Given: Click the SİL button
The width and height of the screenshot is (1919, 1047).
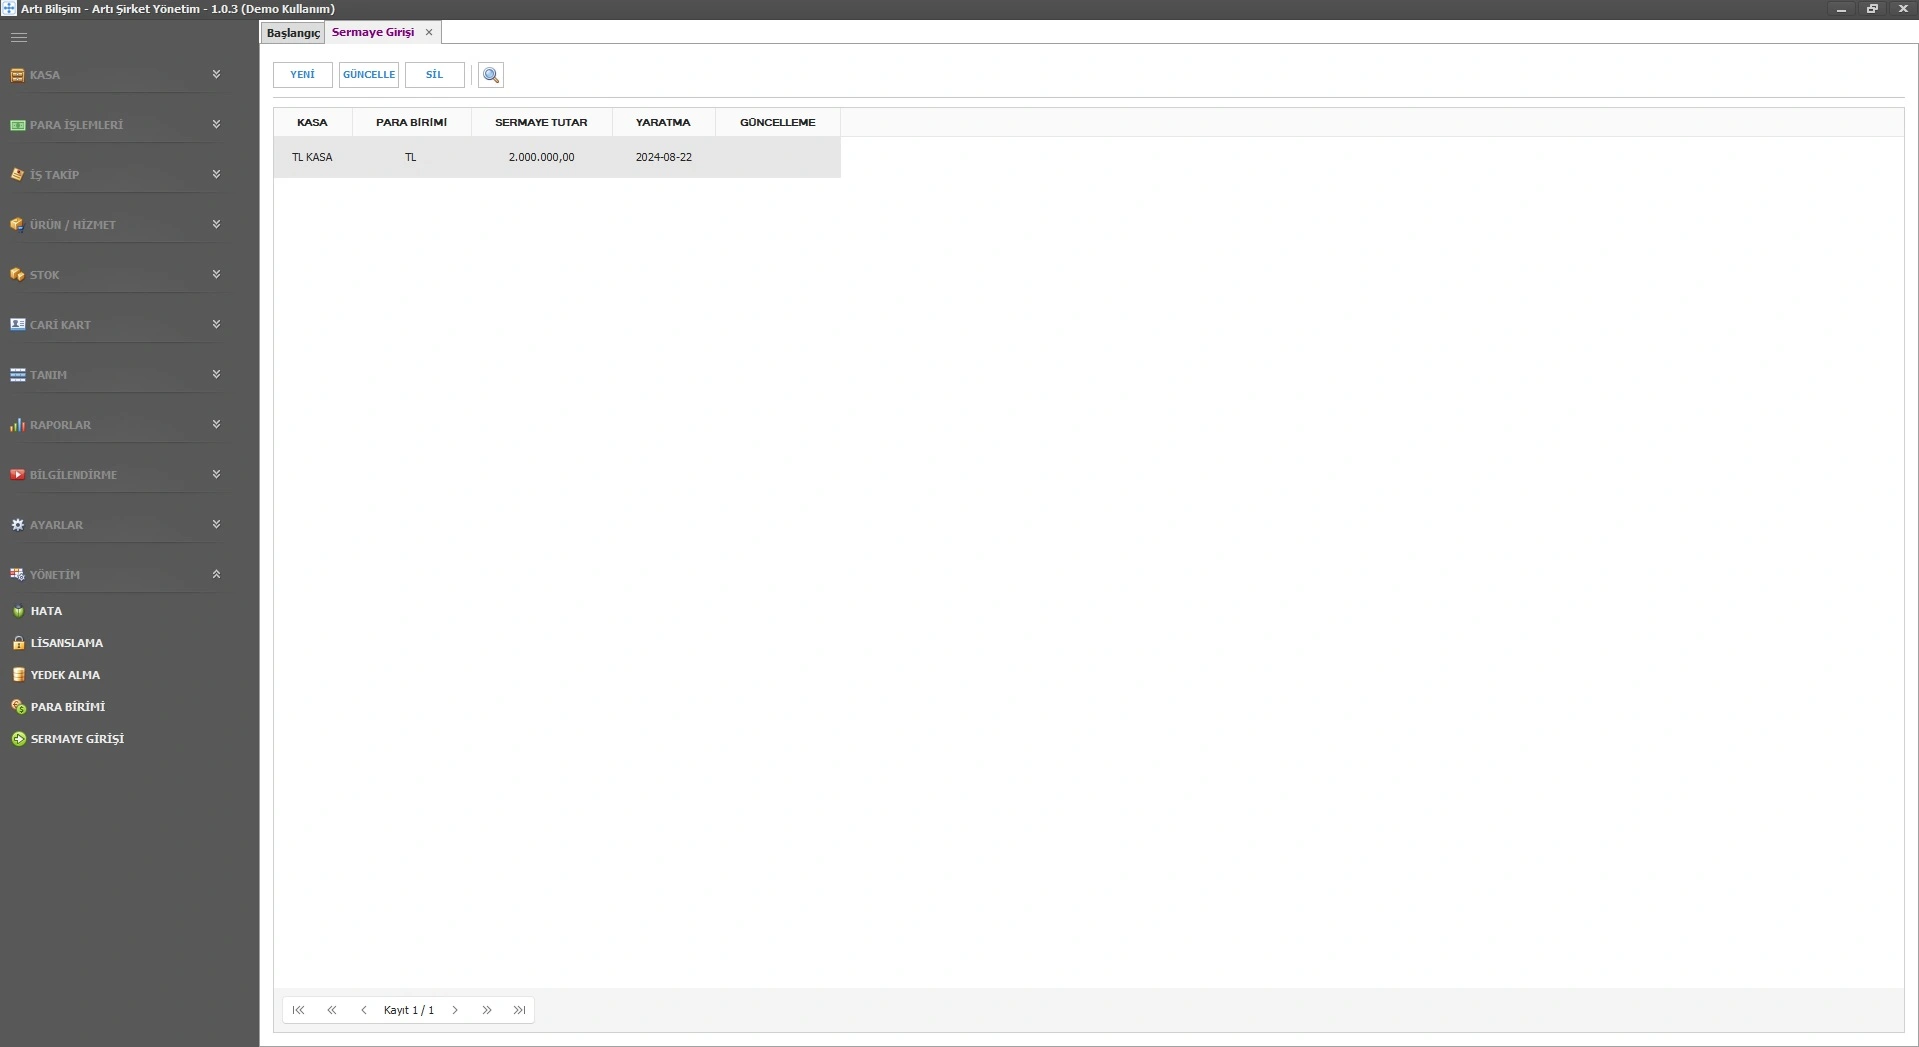Looking at the screenshot, I should (435, 75).
